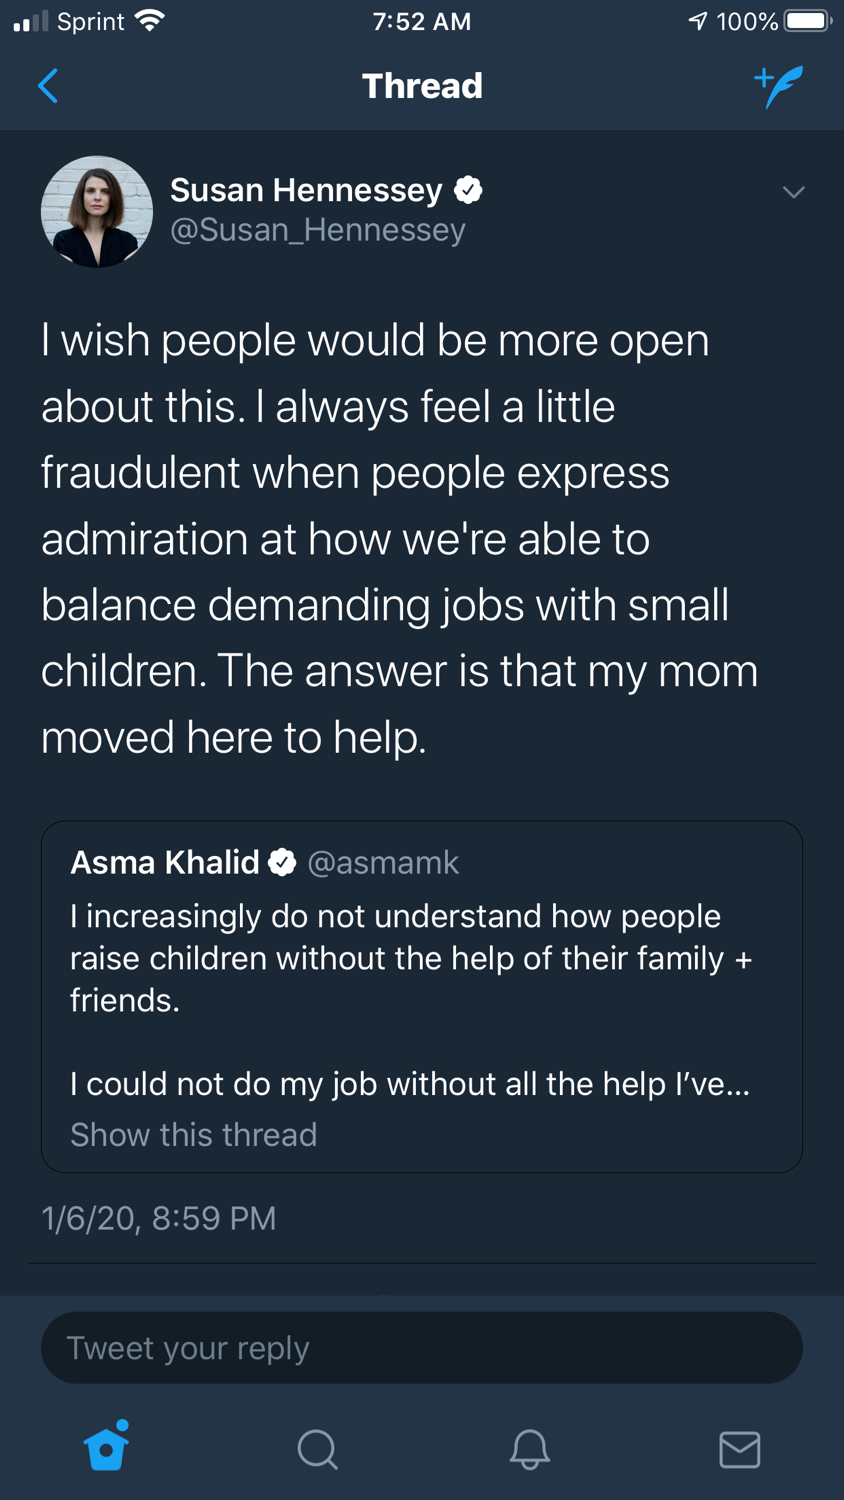
Task: Tap the Asma Khalid author name
Action: [165, 862]
